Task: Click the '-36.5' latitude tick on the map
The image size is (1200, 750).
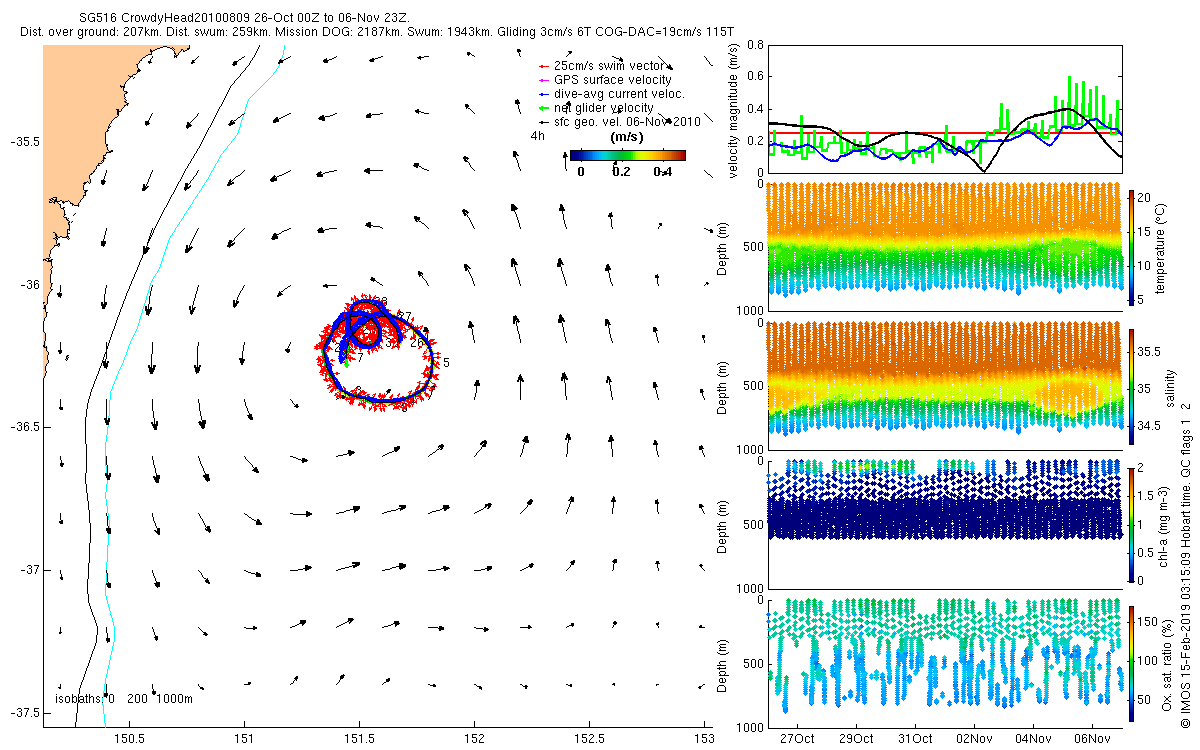Action: click(23, 427)
